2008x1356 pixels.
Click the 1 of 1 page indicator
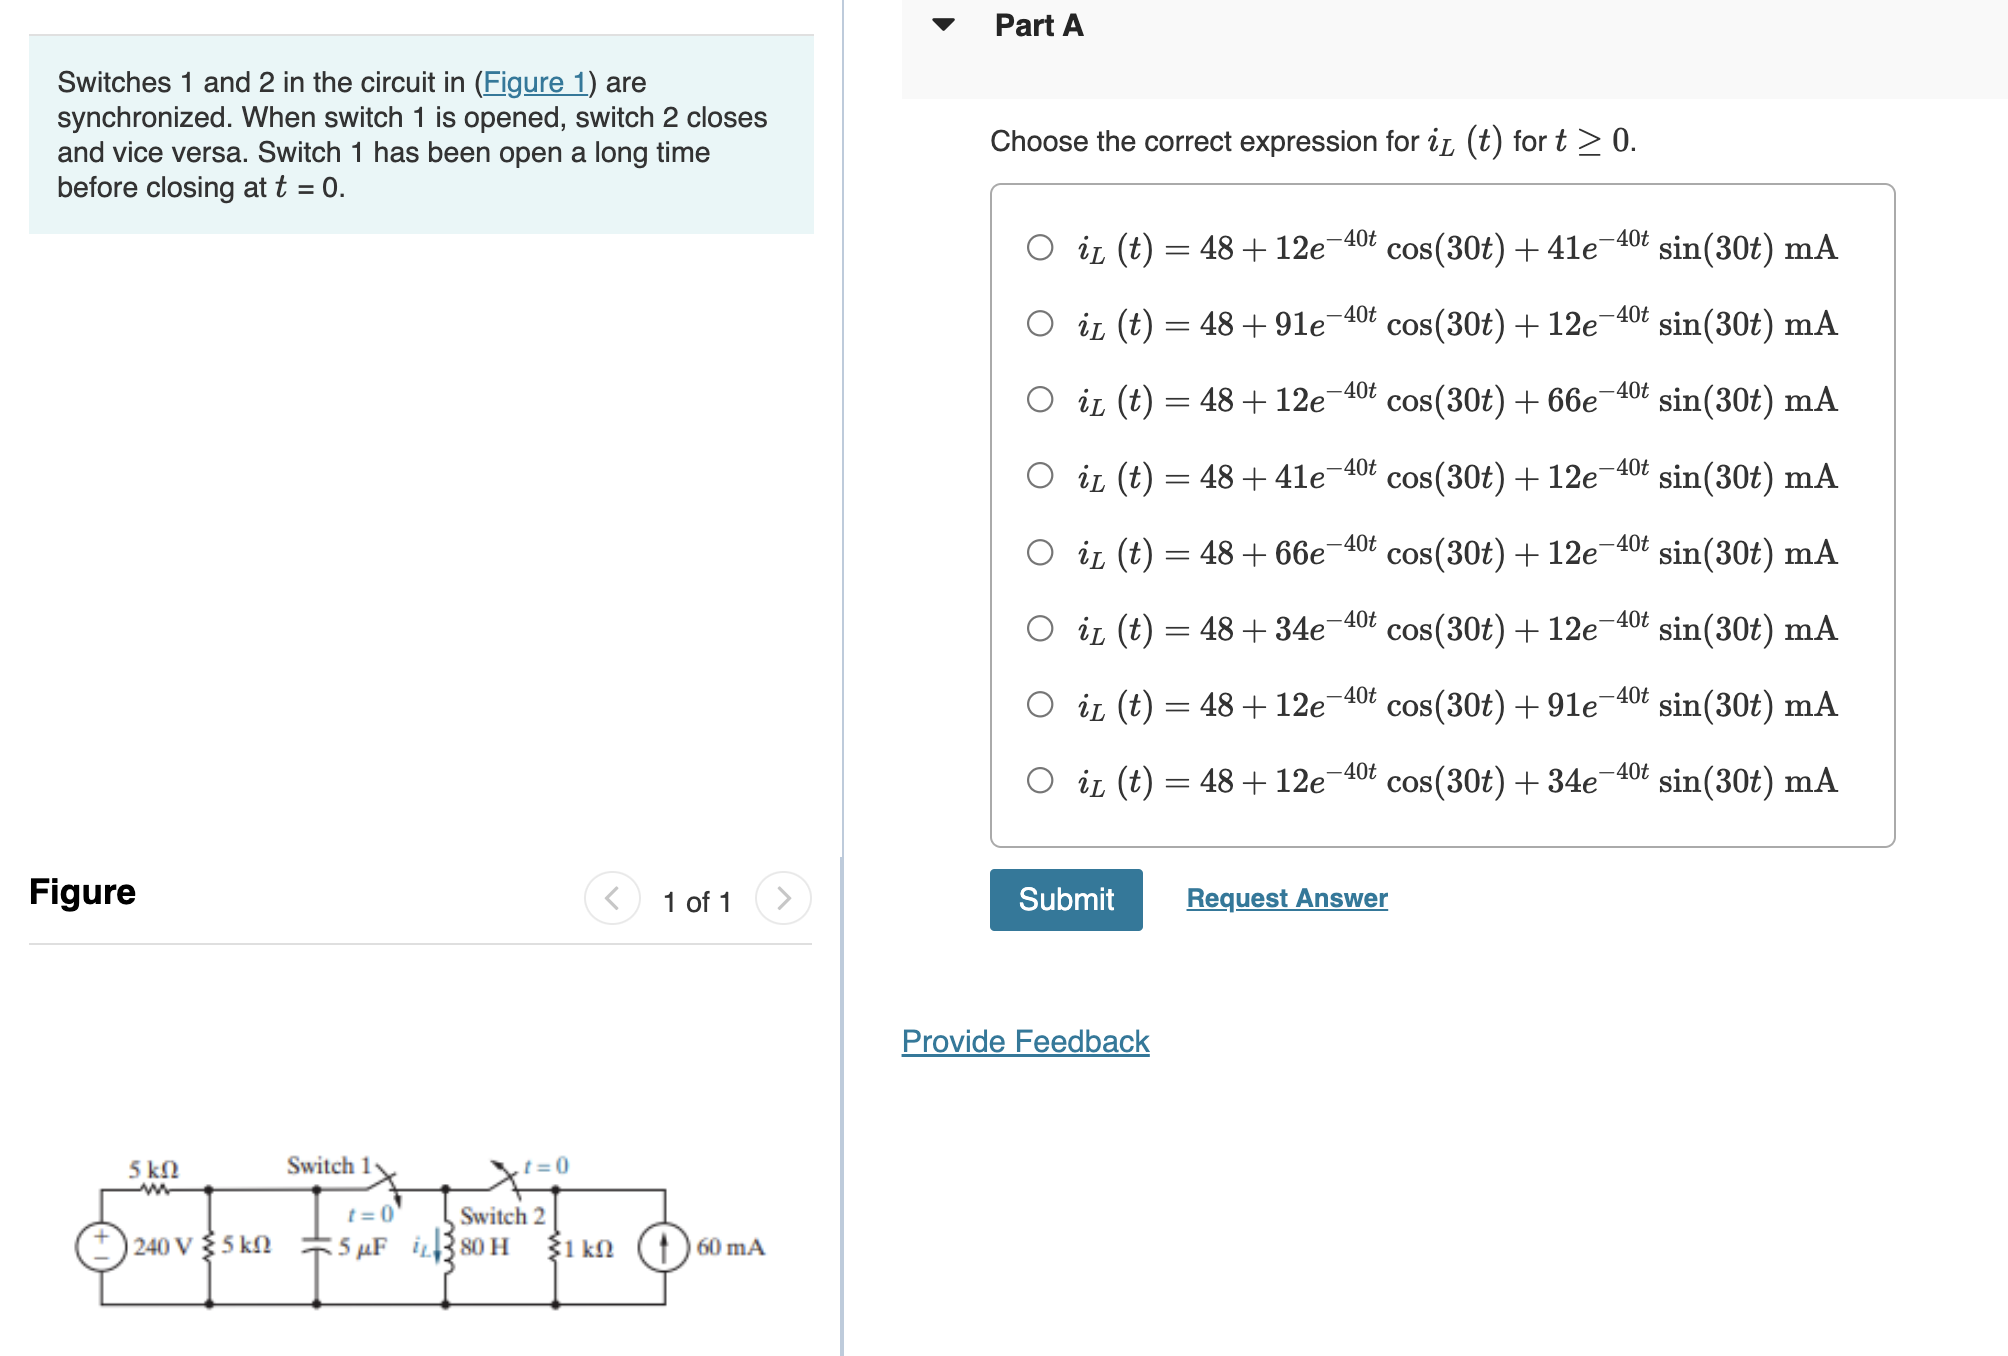(697, 901)
